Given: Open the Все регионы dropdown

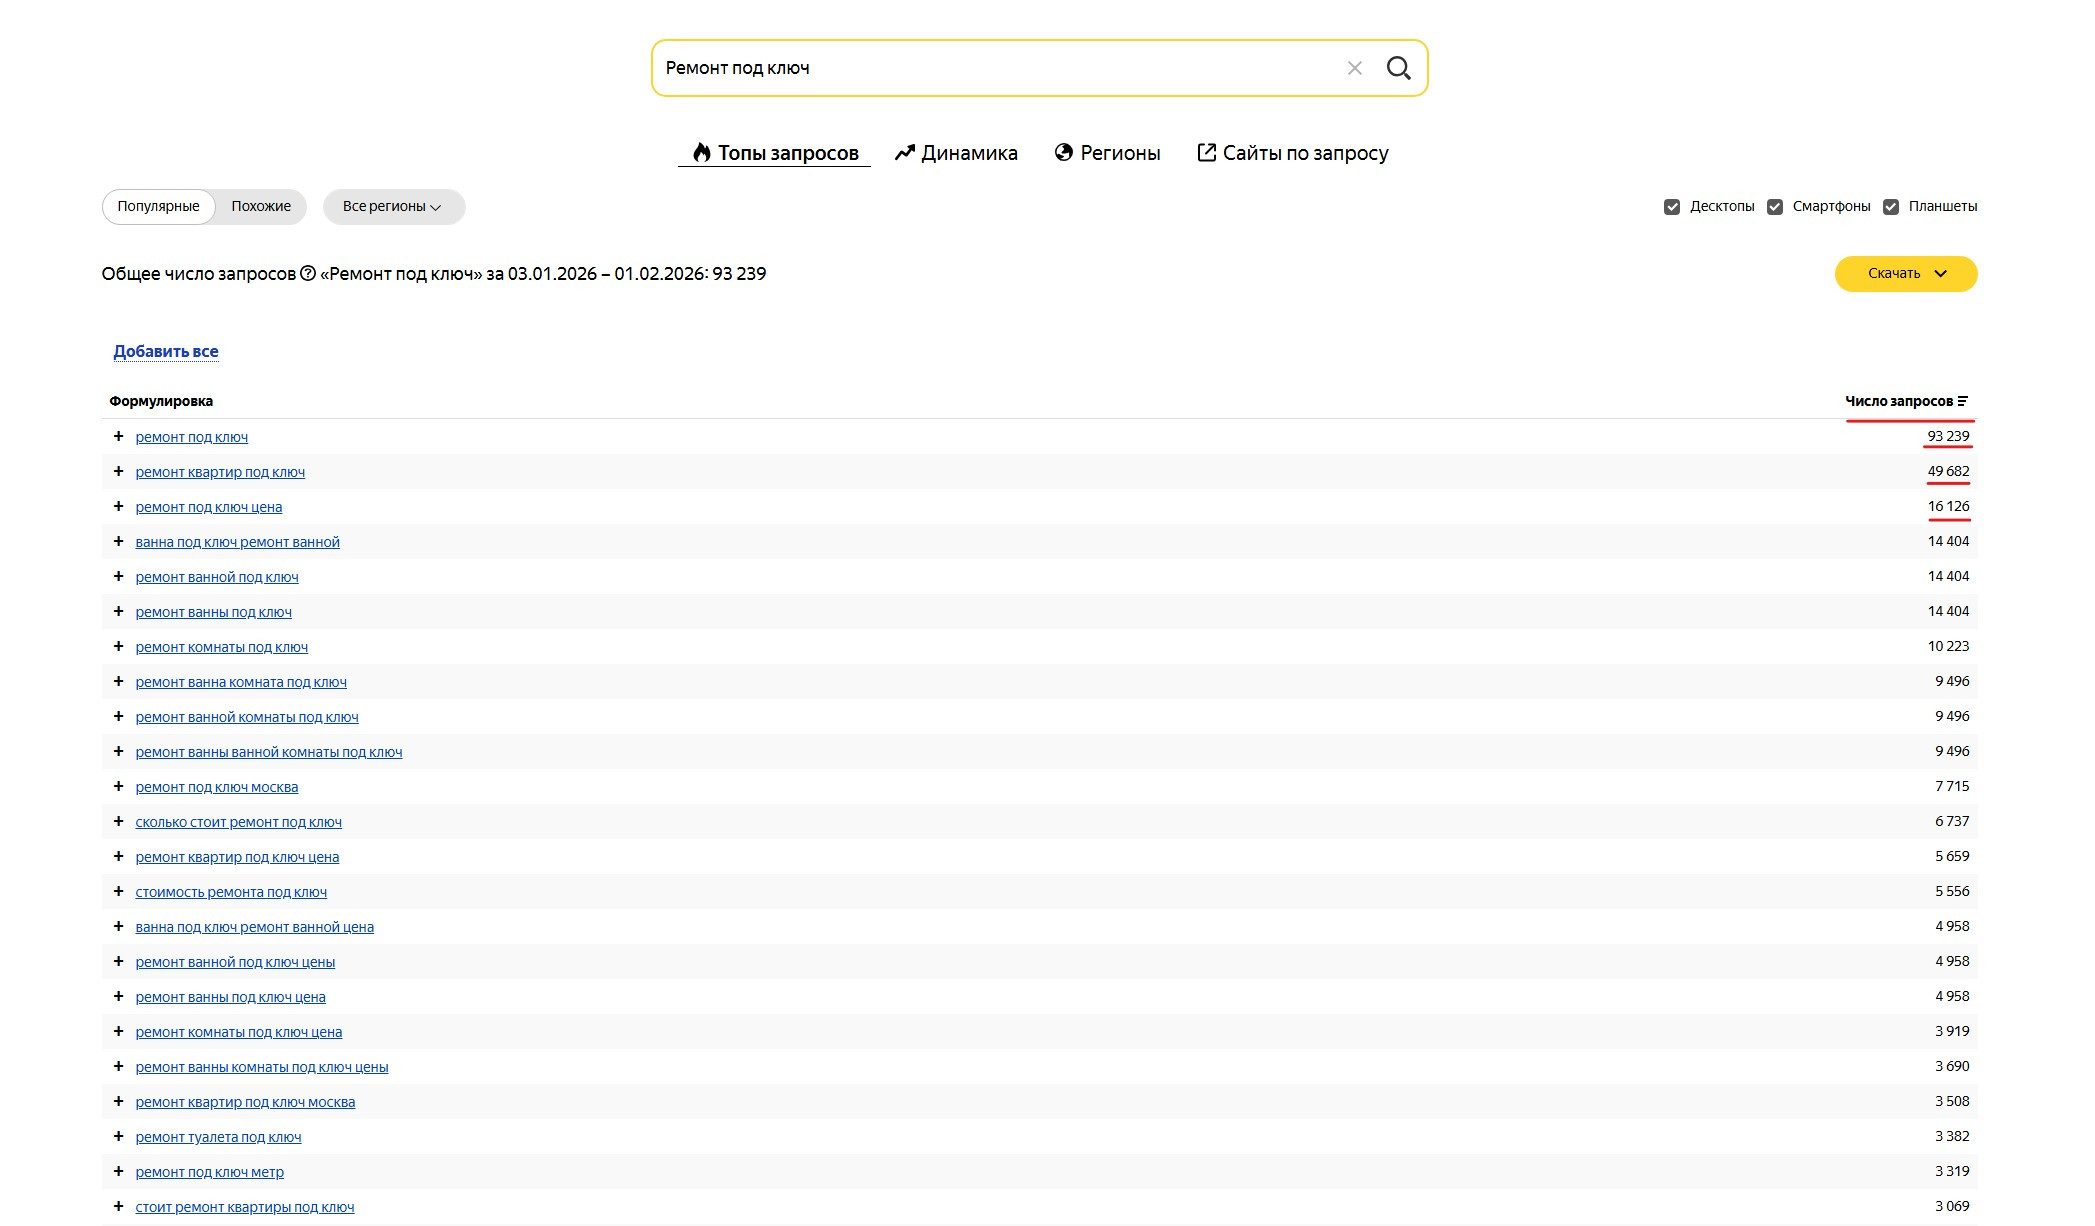Looking at the screenshot, I should tap(393, 207).
